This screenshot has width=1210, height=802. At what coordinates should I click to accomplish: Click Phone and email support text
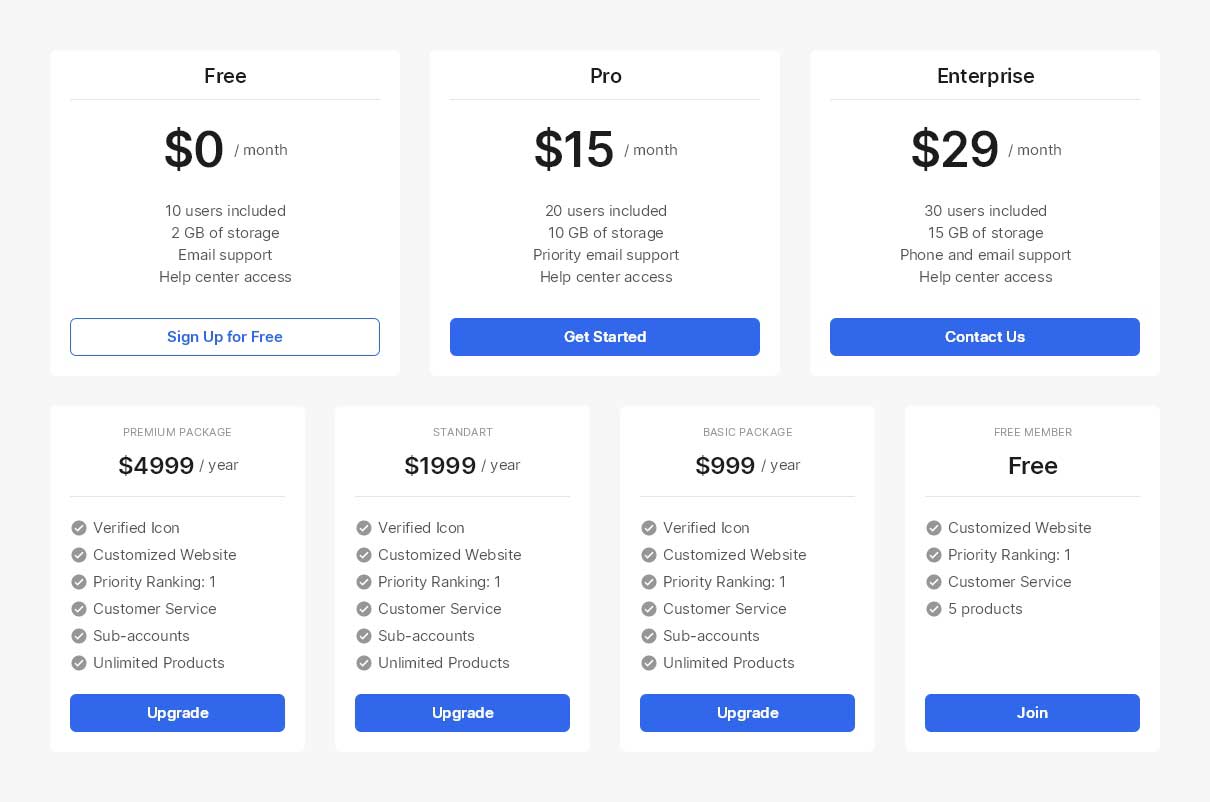pyautogui.click(x=985, y=255)
